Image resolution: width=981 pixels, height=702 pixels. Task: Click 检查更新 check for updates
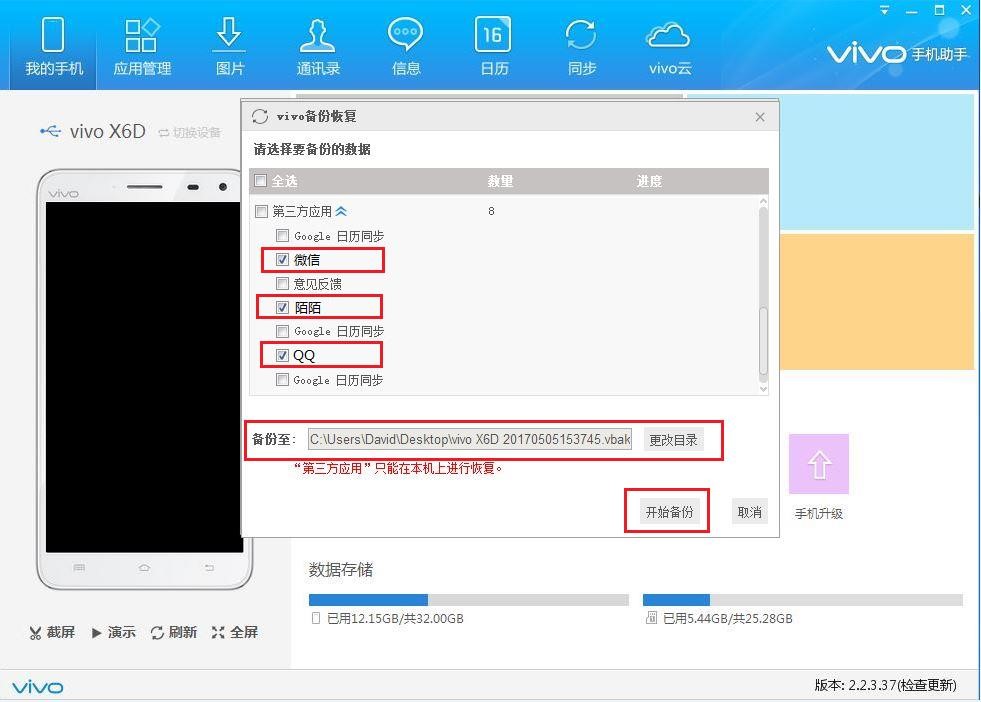[x=927, y=685]
